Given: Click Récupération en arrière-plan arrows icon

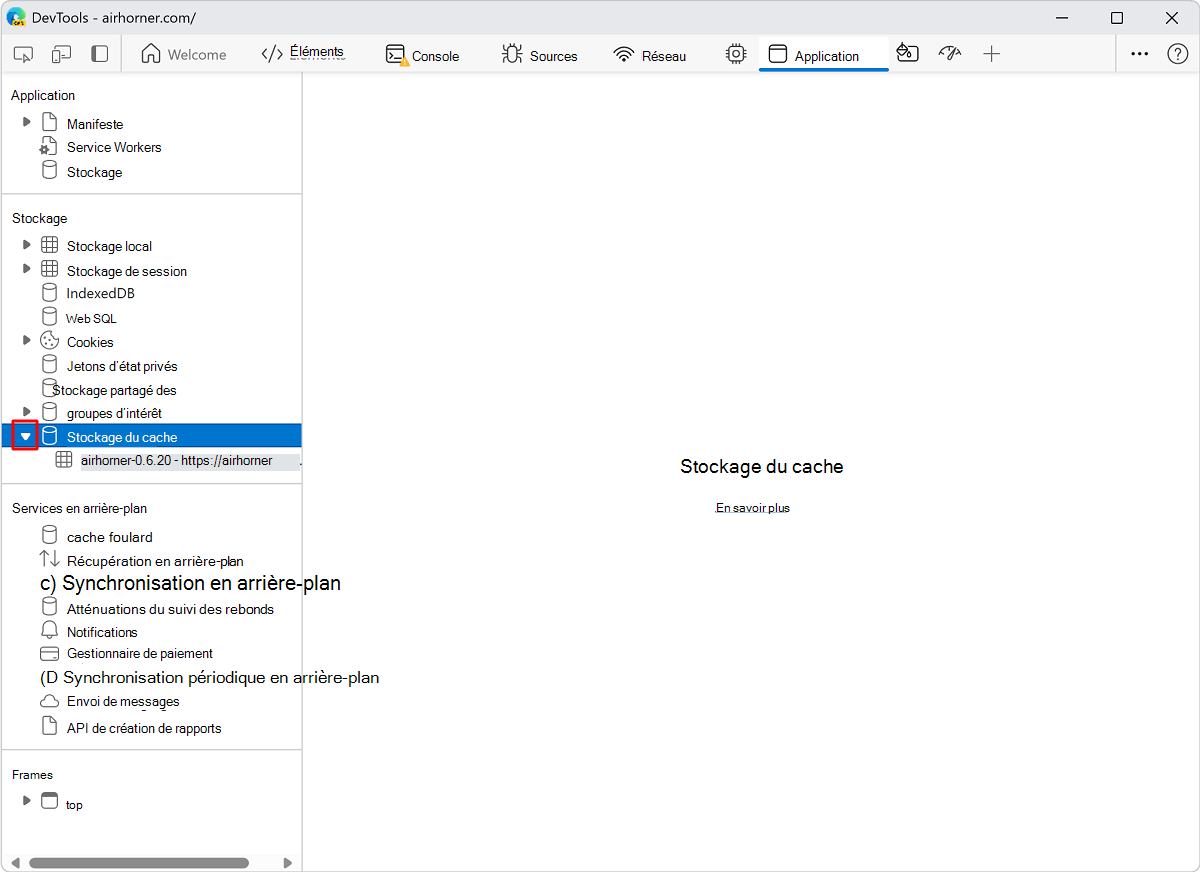Looking at the screenshot, I should [x=49, y=559].
